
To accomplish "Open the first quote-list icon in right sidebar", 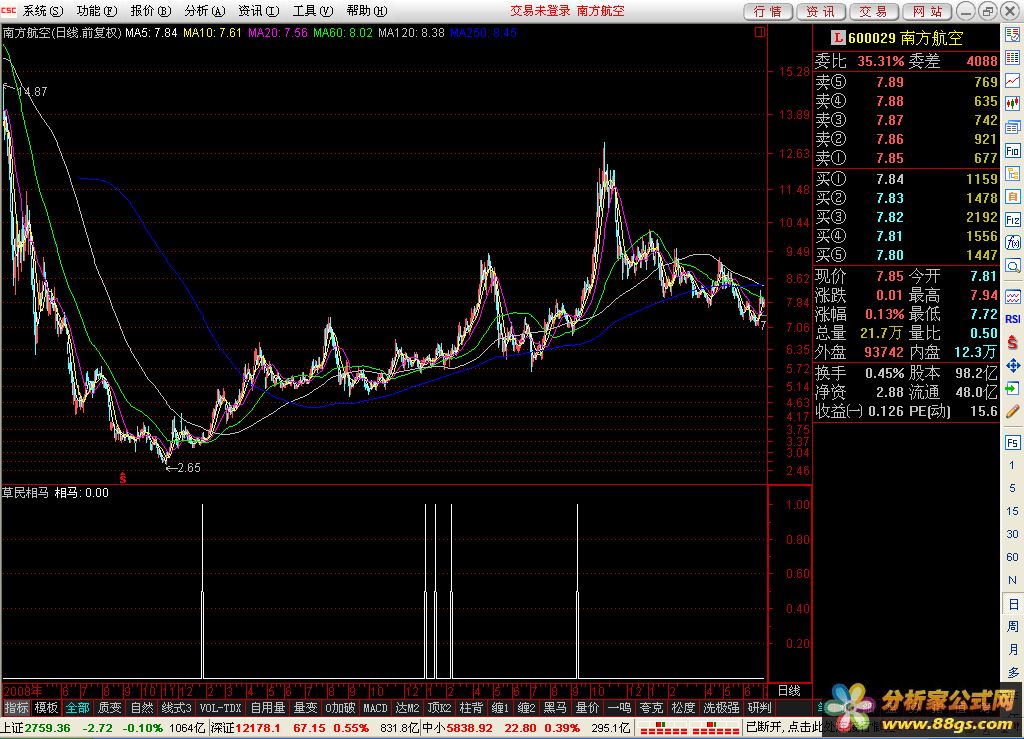I will point(1012,35).
